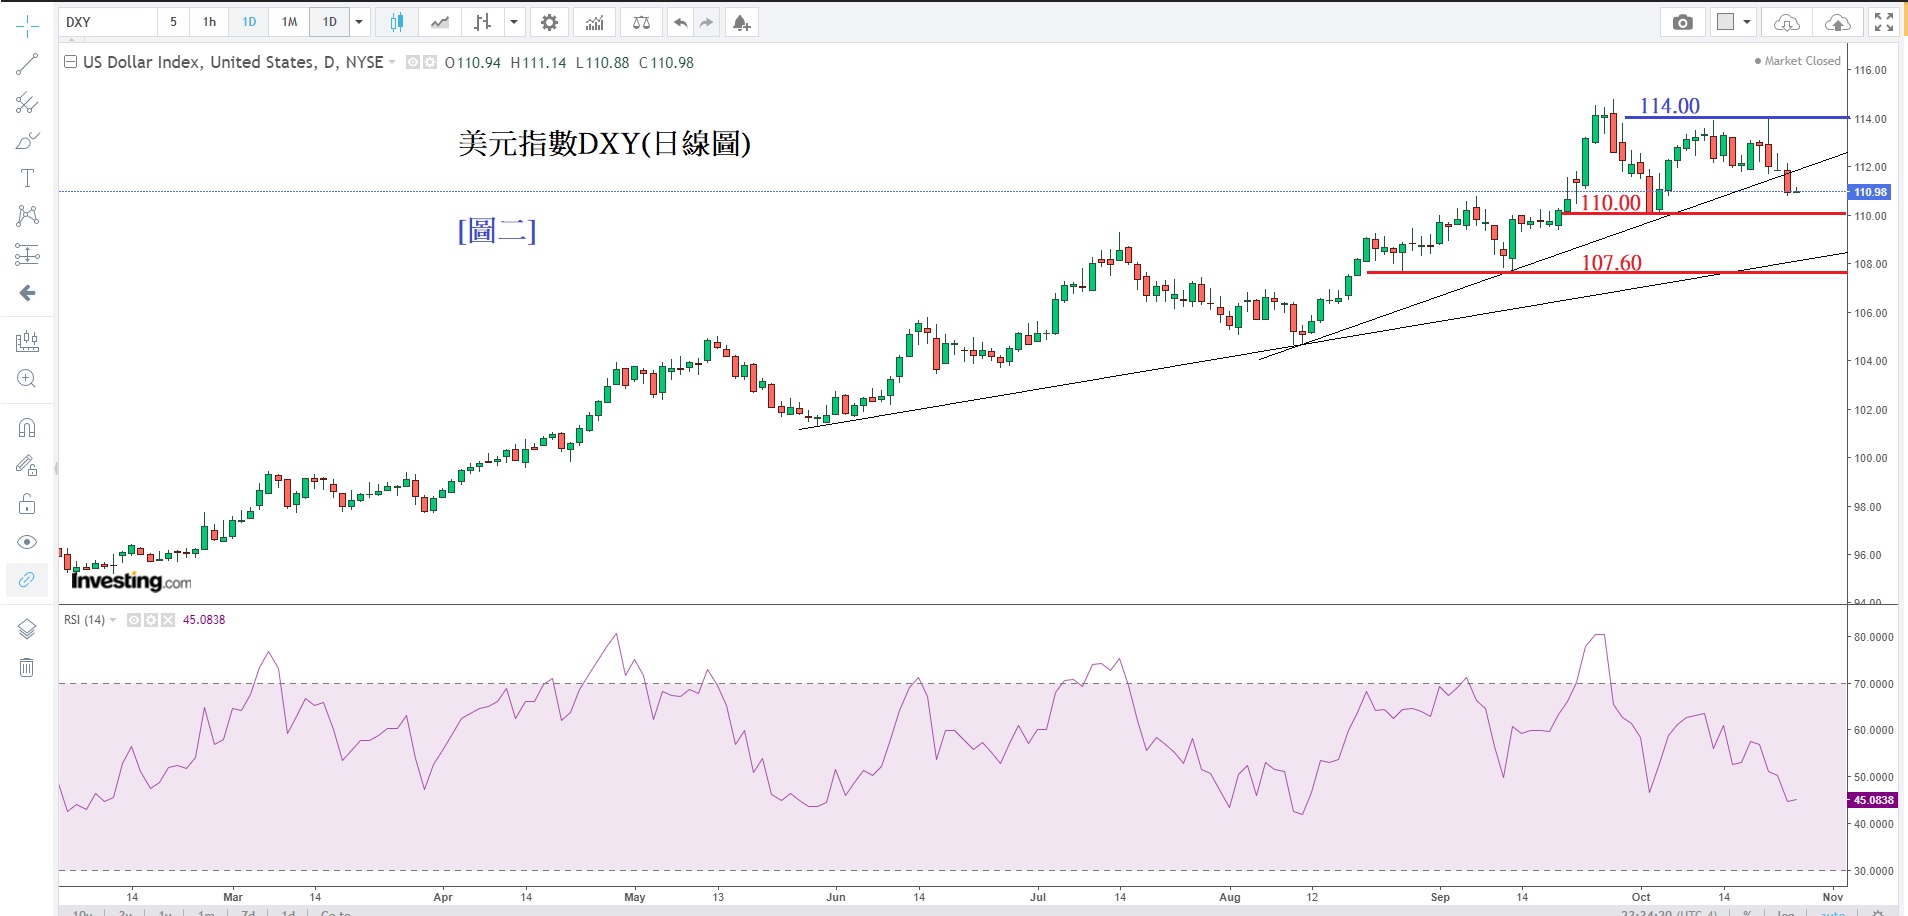Create an alert with the bell icon
Viewport: 1908px width, 916px height.
pyautogui.click(x=741, y=22)
